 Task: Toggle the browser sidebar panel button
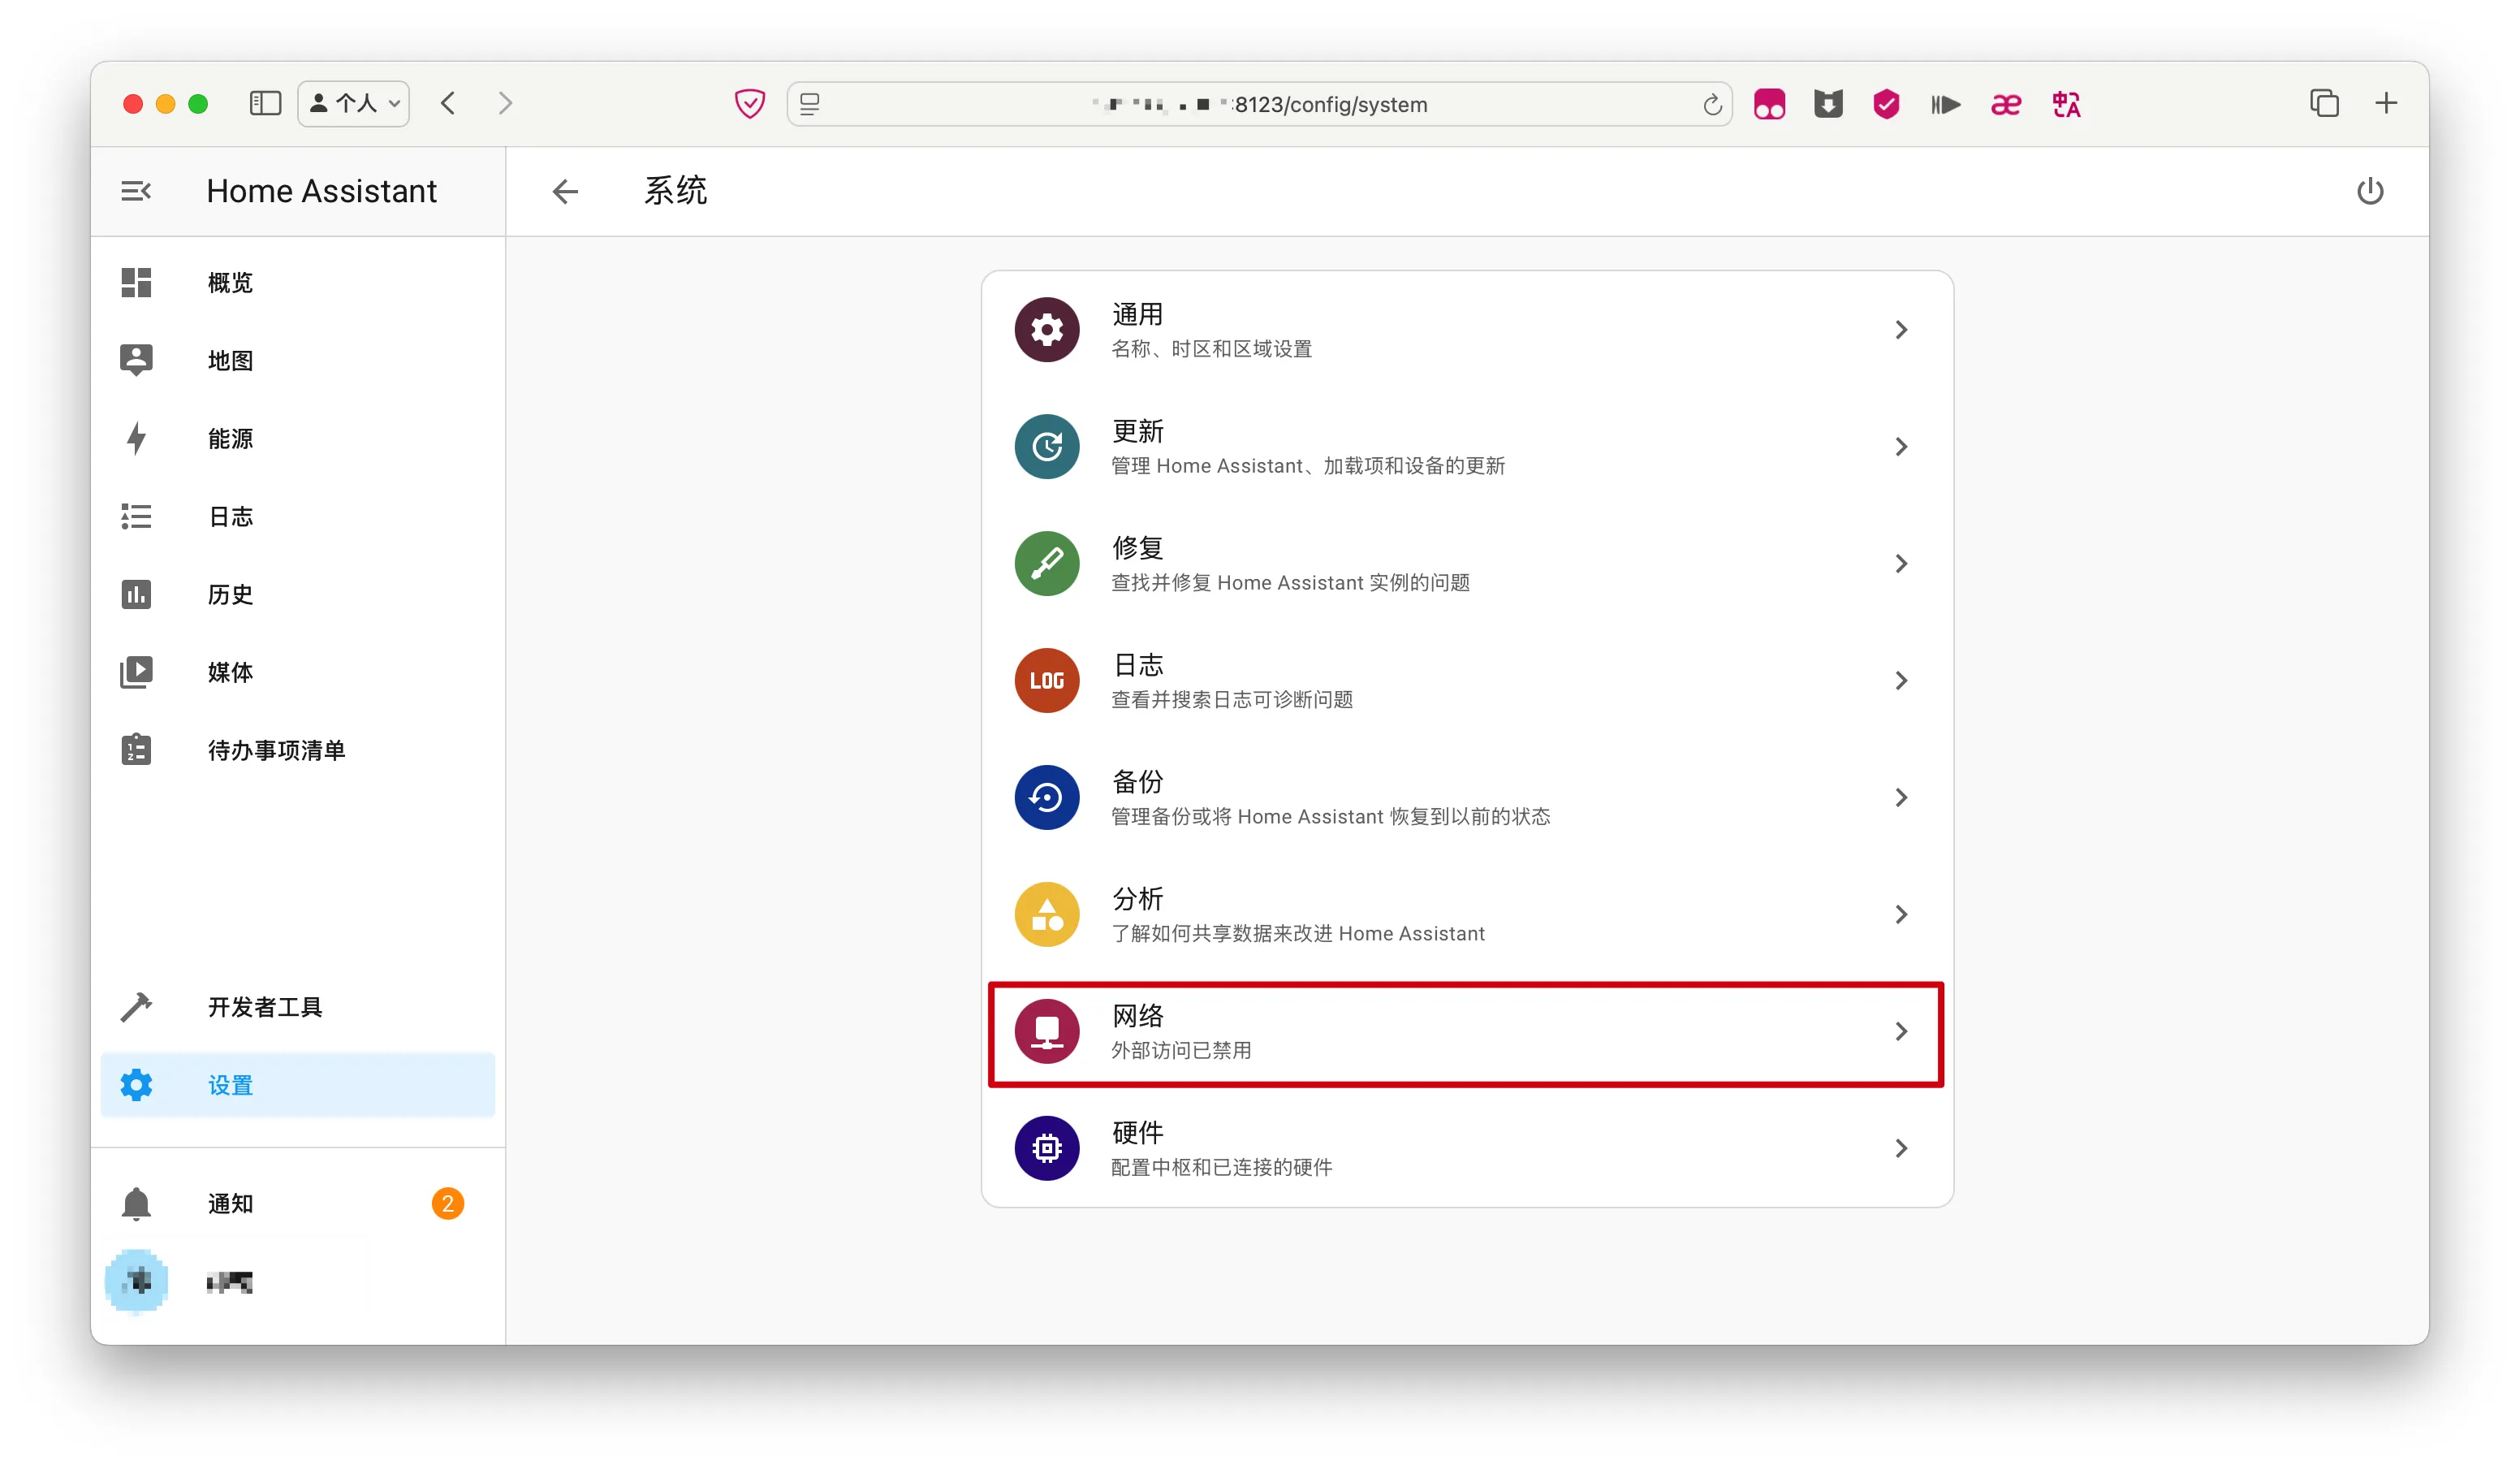[x=265, y=104]
